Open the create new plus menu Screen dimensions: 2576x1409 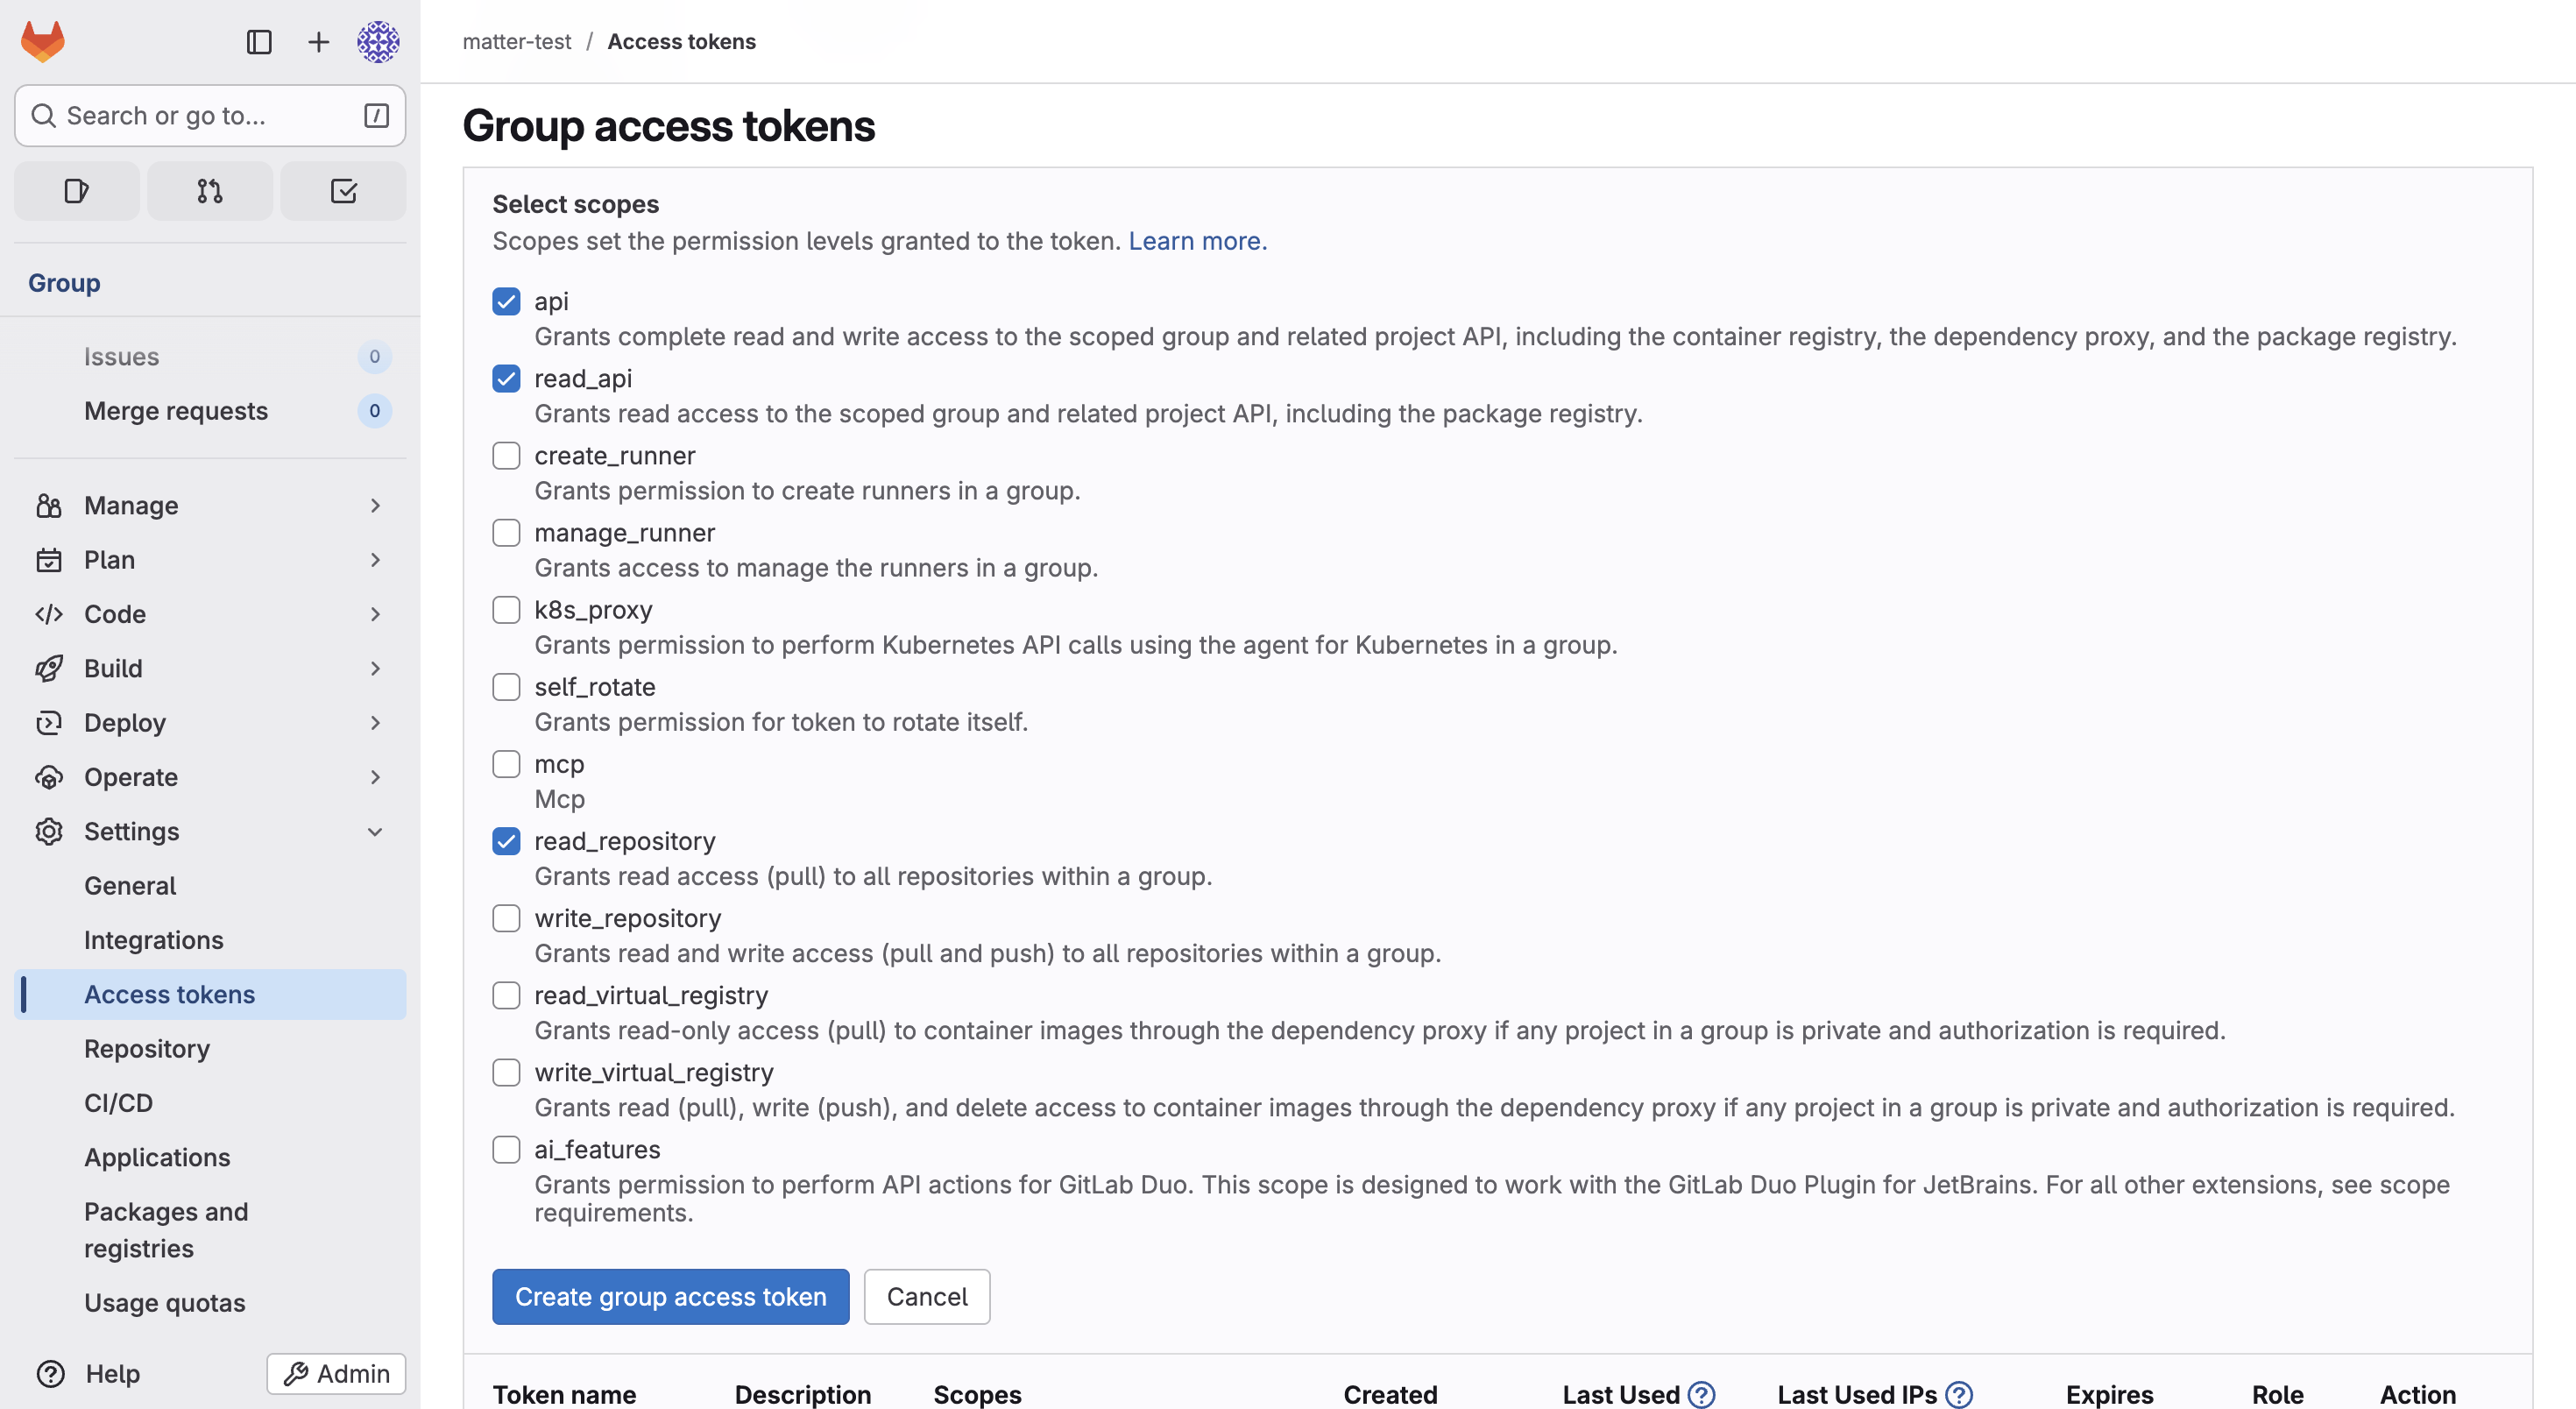point(318,41)
